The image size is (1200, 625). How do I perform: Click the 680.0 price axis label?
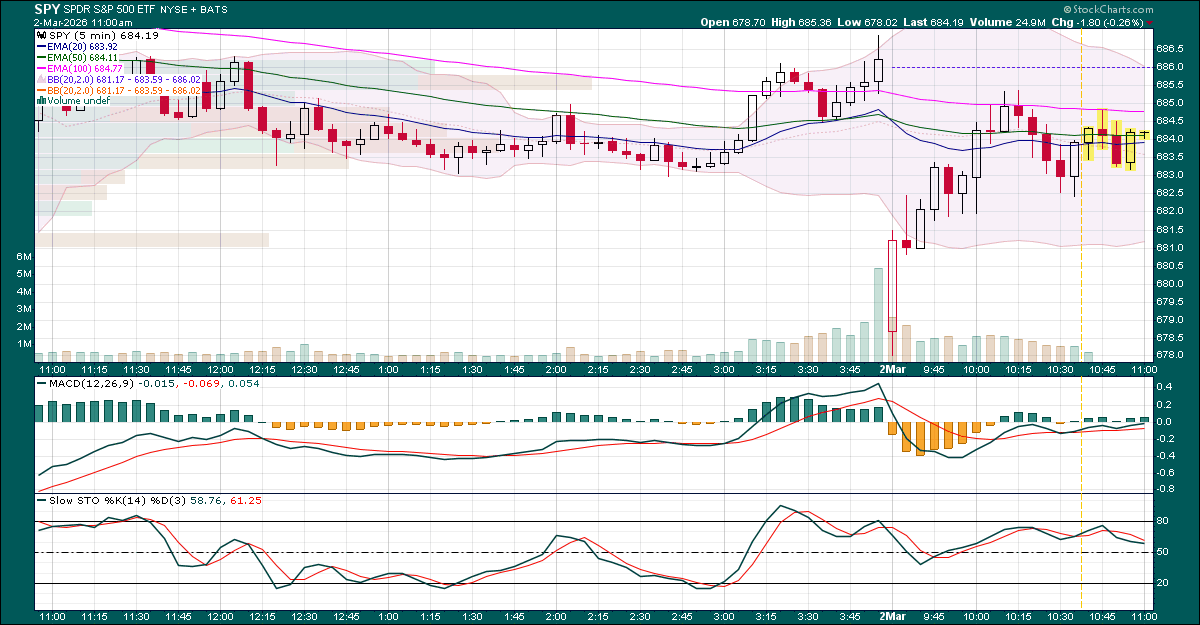coord(1171,283)
